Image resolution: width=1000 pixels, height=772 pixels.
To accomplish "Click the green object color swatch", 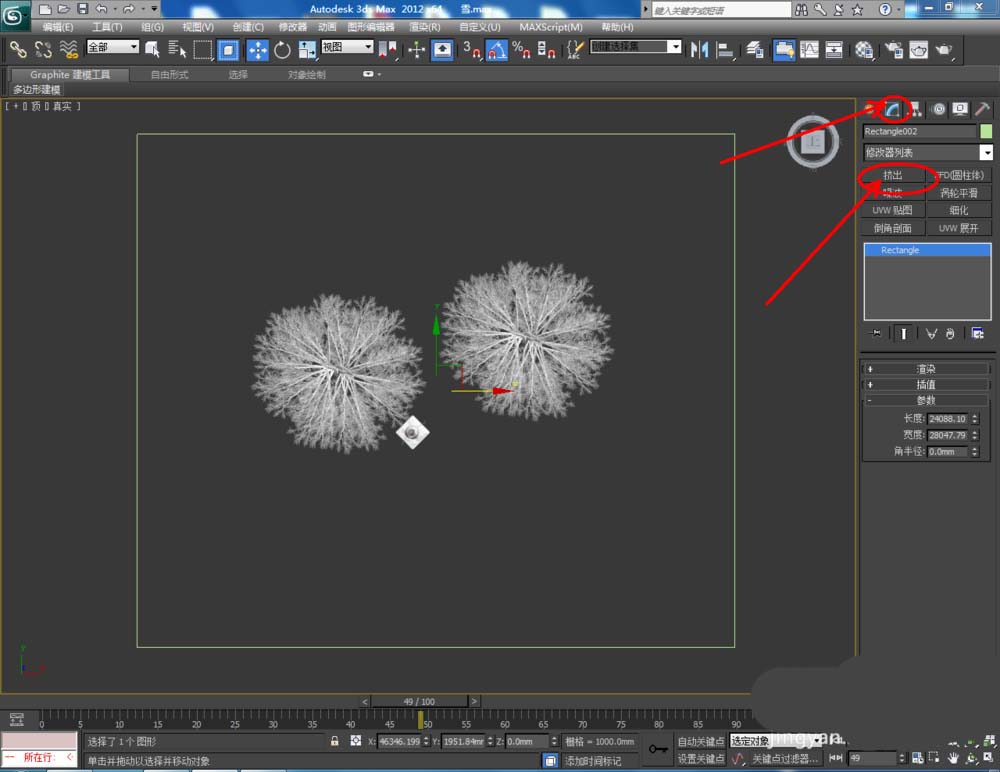I will [x=986, y=131].
